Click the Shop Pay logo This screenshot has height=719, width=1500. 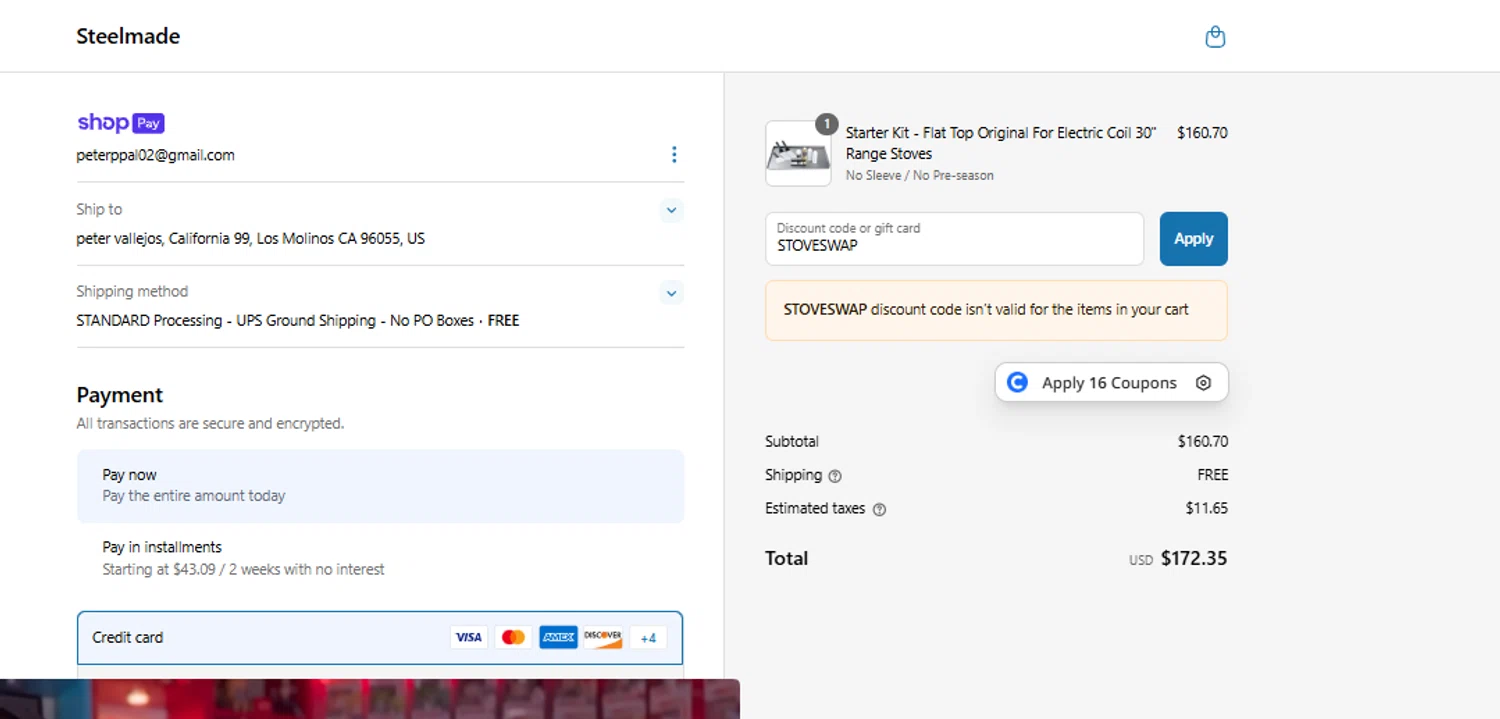click(120, 123)
